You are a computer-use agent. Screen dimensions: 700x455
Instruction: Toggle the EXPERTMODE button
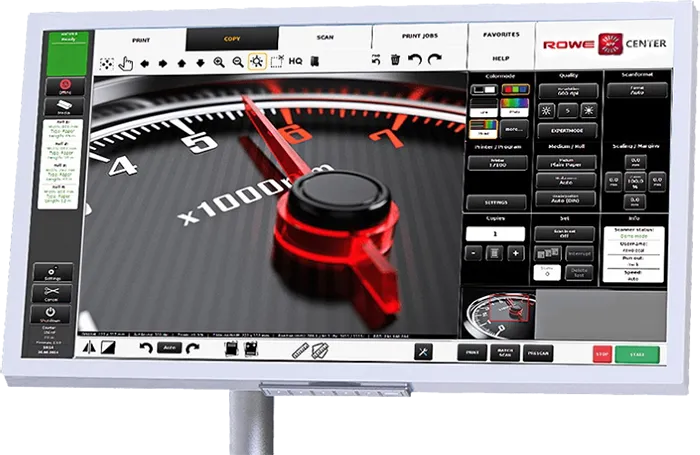pyautogui.click(x=565, y=131)
